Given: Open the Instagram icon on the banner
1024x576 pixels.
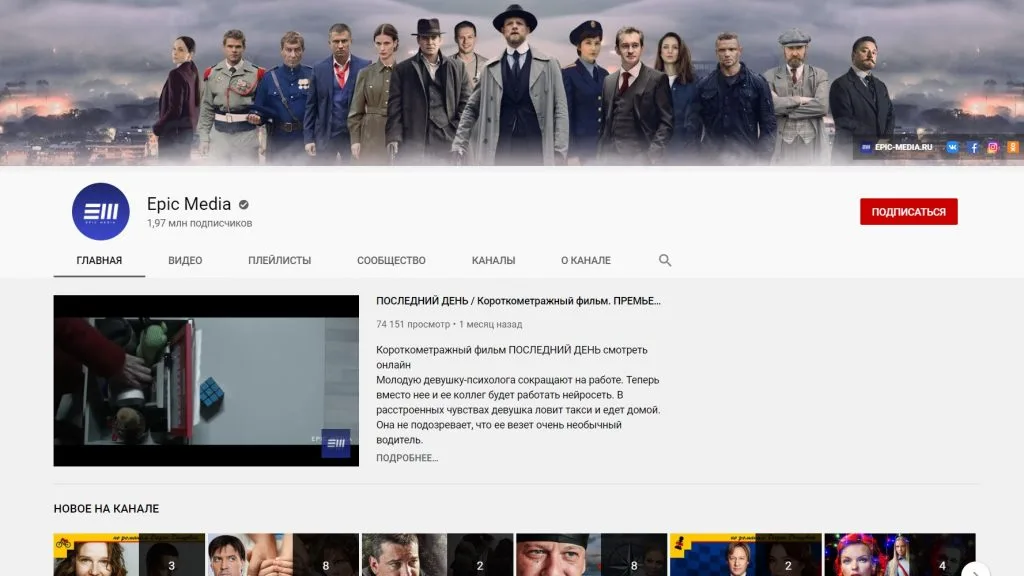Looking at the screenshot, I should (993, 147).
